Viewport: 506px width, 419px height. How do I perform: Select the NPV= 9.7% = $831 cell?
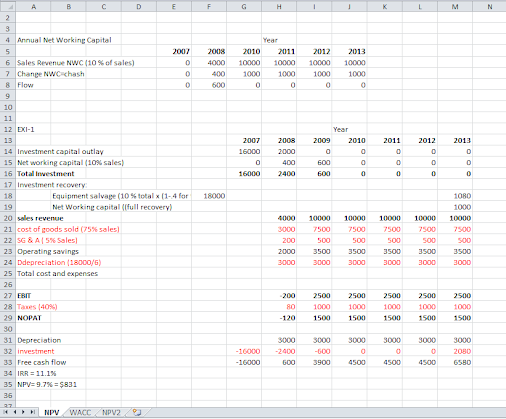pyautogui.click(x=47, y=384)
